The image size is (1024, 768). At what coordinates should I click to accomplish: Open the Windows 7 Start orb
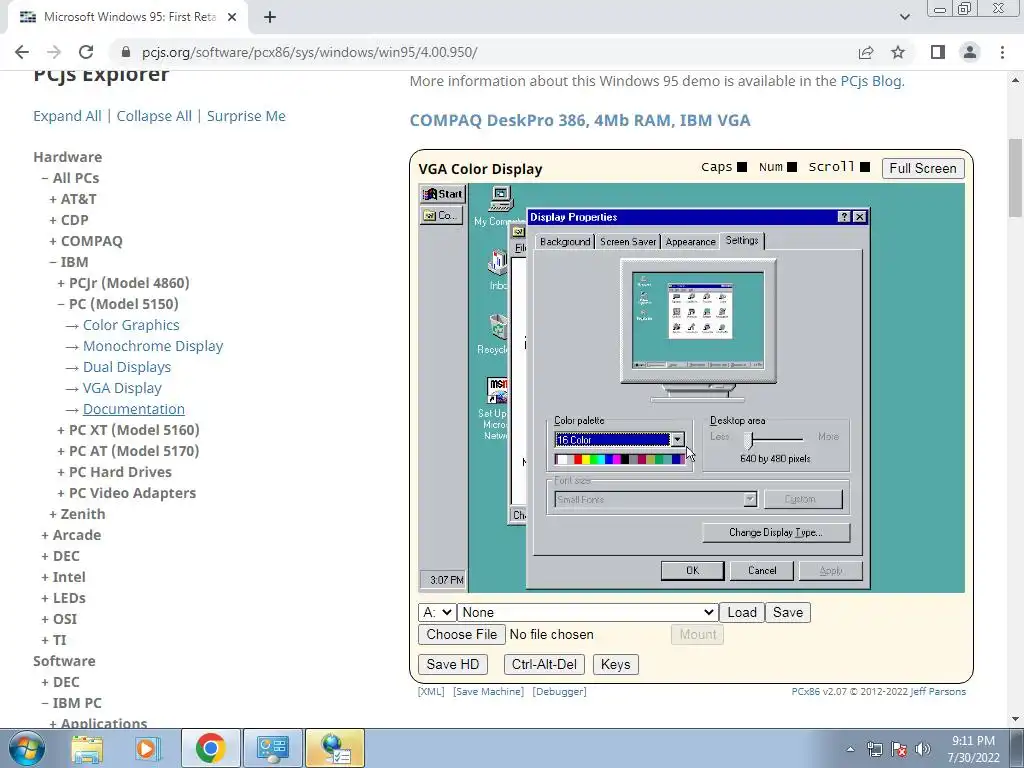click(x=27, y=748)
